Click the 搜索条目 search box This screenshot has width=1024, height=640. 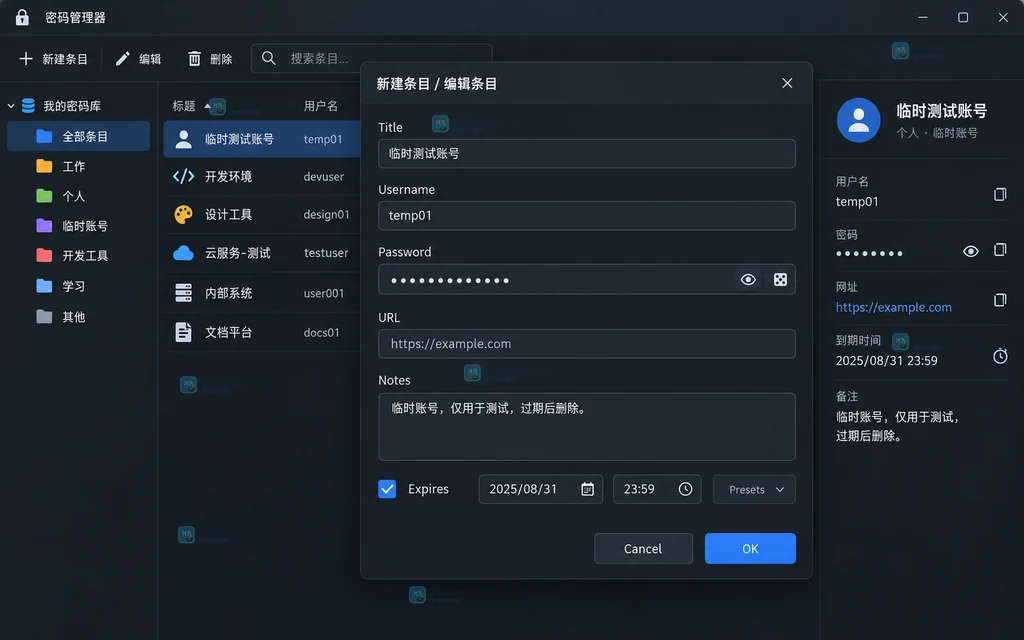(372, 58)
